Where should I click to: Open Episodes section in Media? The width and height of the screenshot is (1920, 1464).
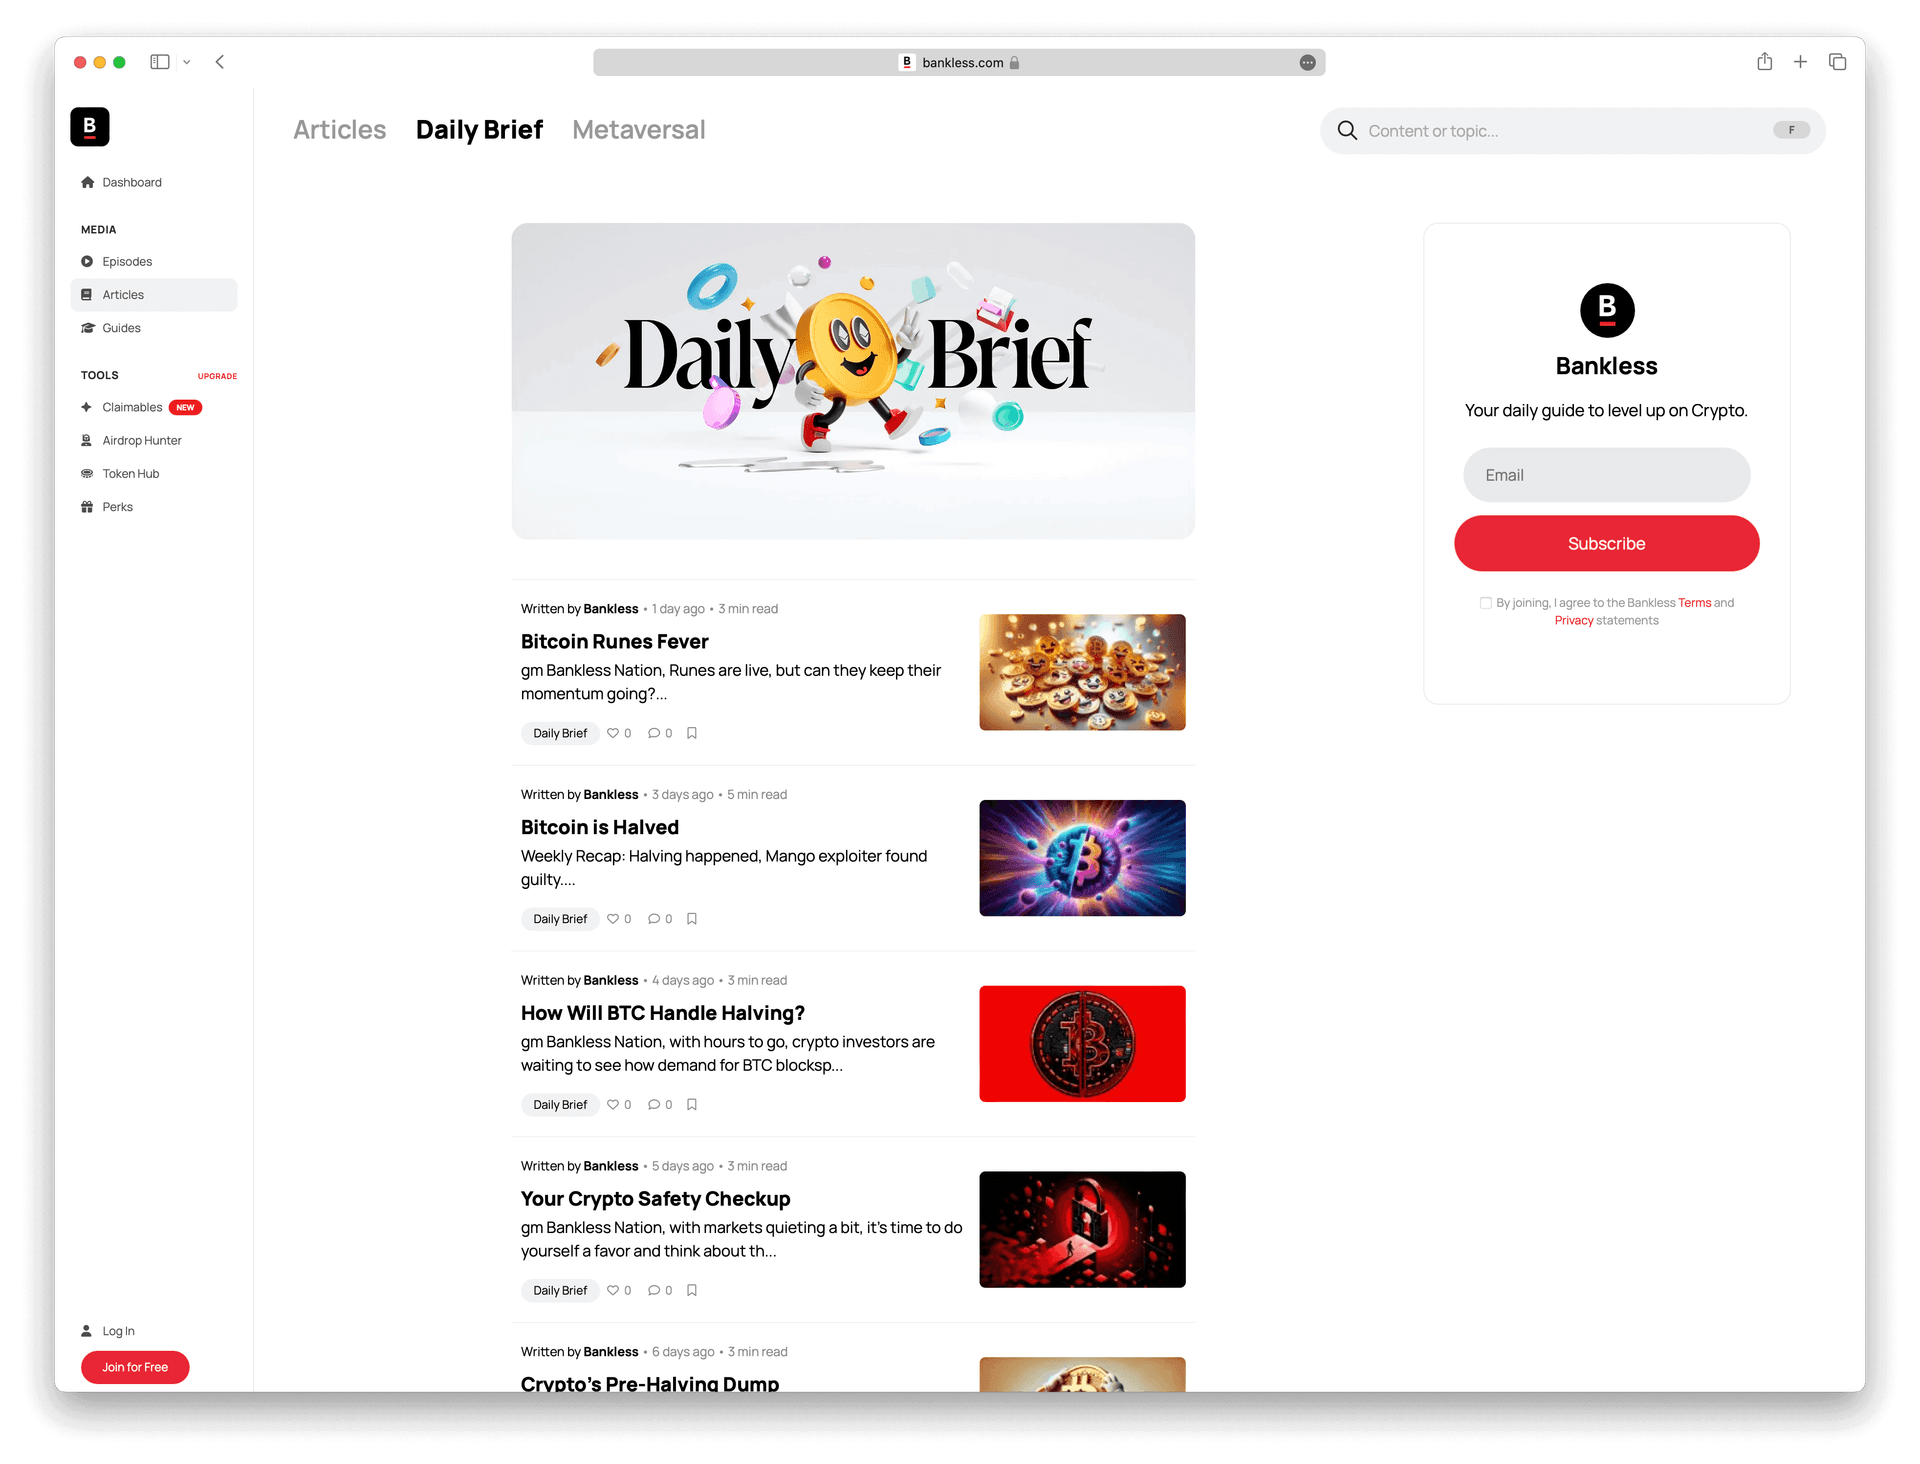pyautogui.click(x=128, y=260)
